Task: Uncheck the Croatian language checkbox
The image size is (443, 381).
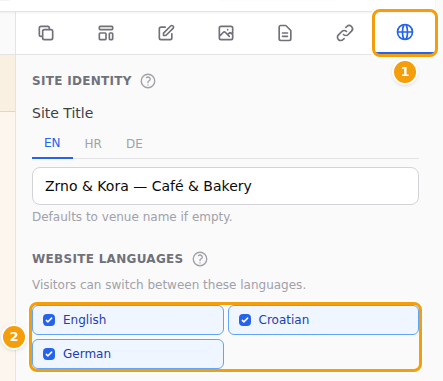Action: [x=245, y=320]
